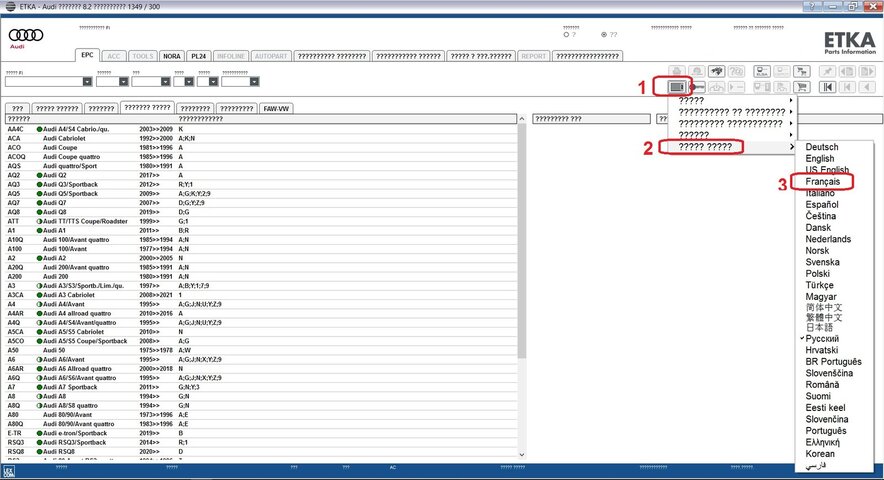
Task: Select the Audi A6 Allroad quattro row
Action: [x=261, y=368]
